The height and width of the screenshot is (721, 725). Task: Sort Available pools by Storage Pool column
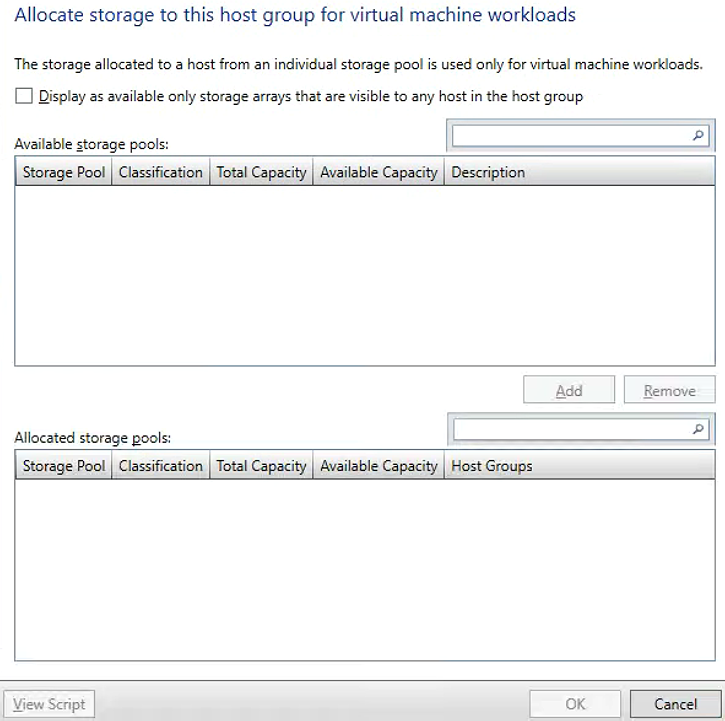point(64,172)
